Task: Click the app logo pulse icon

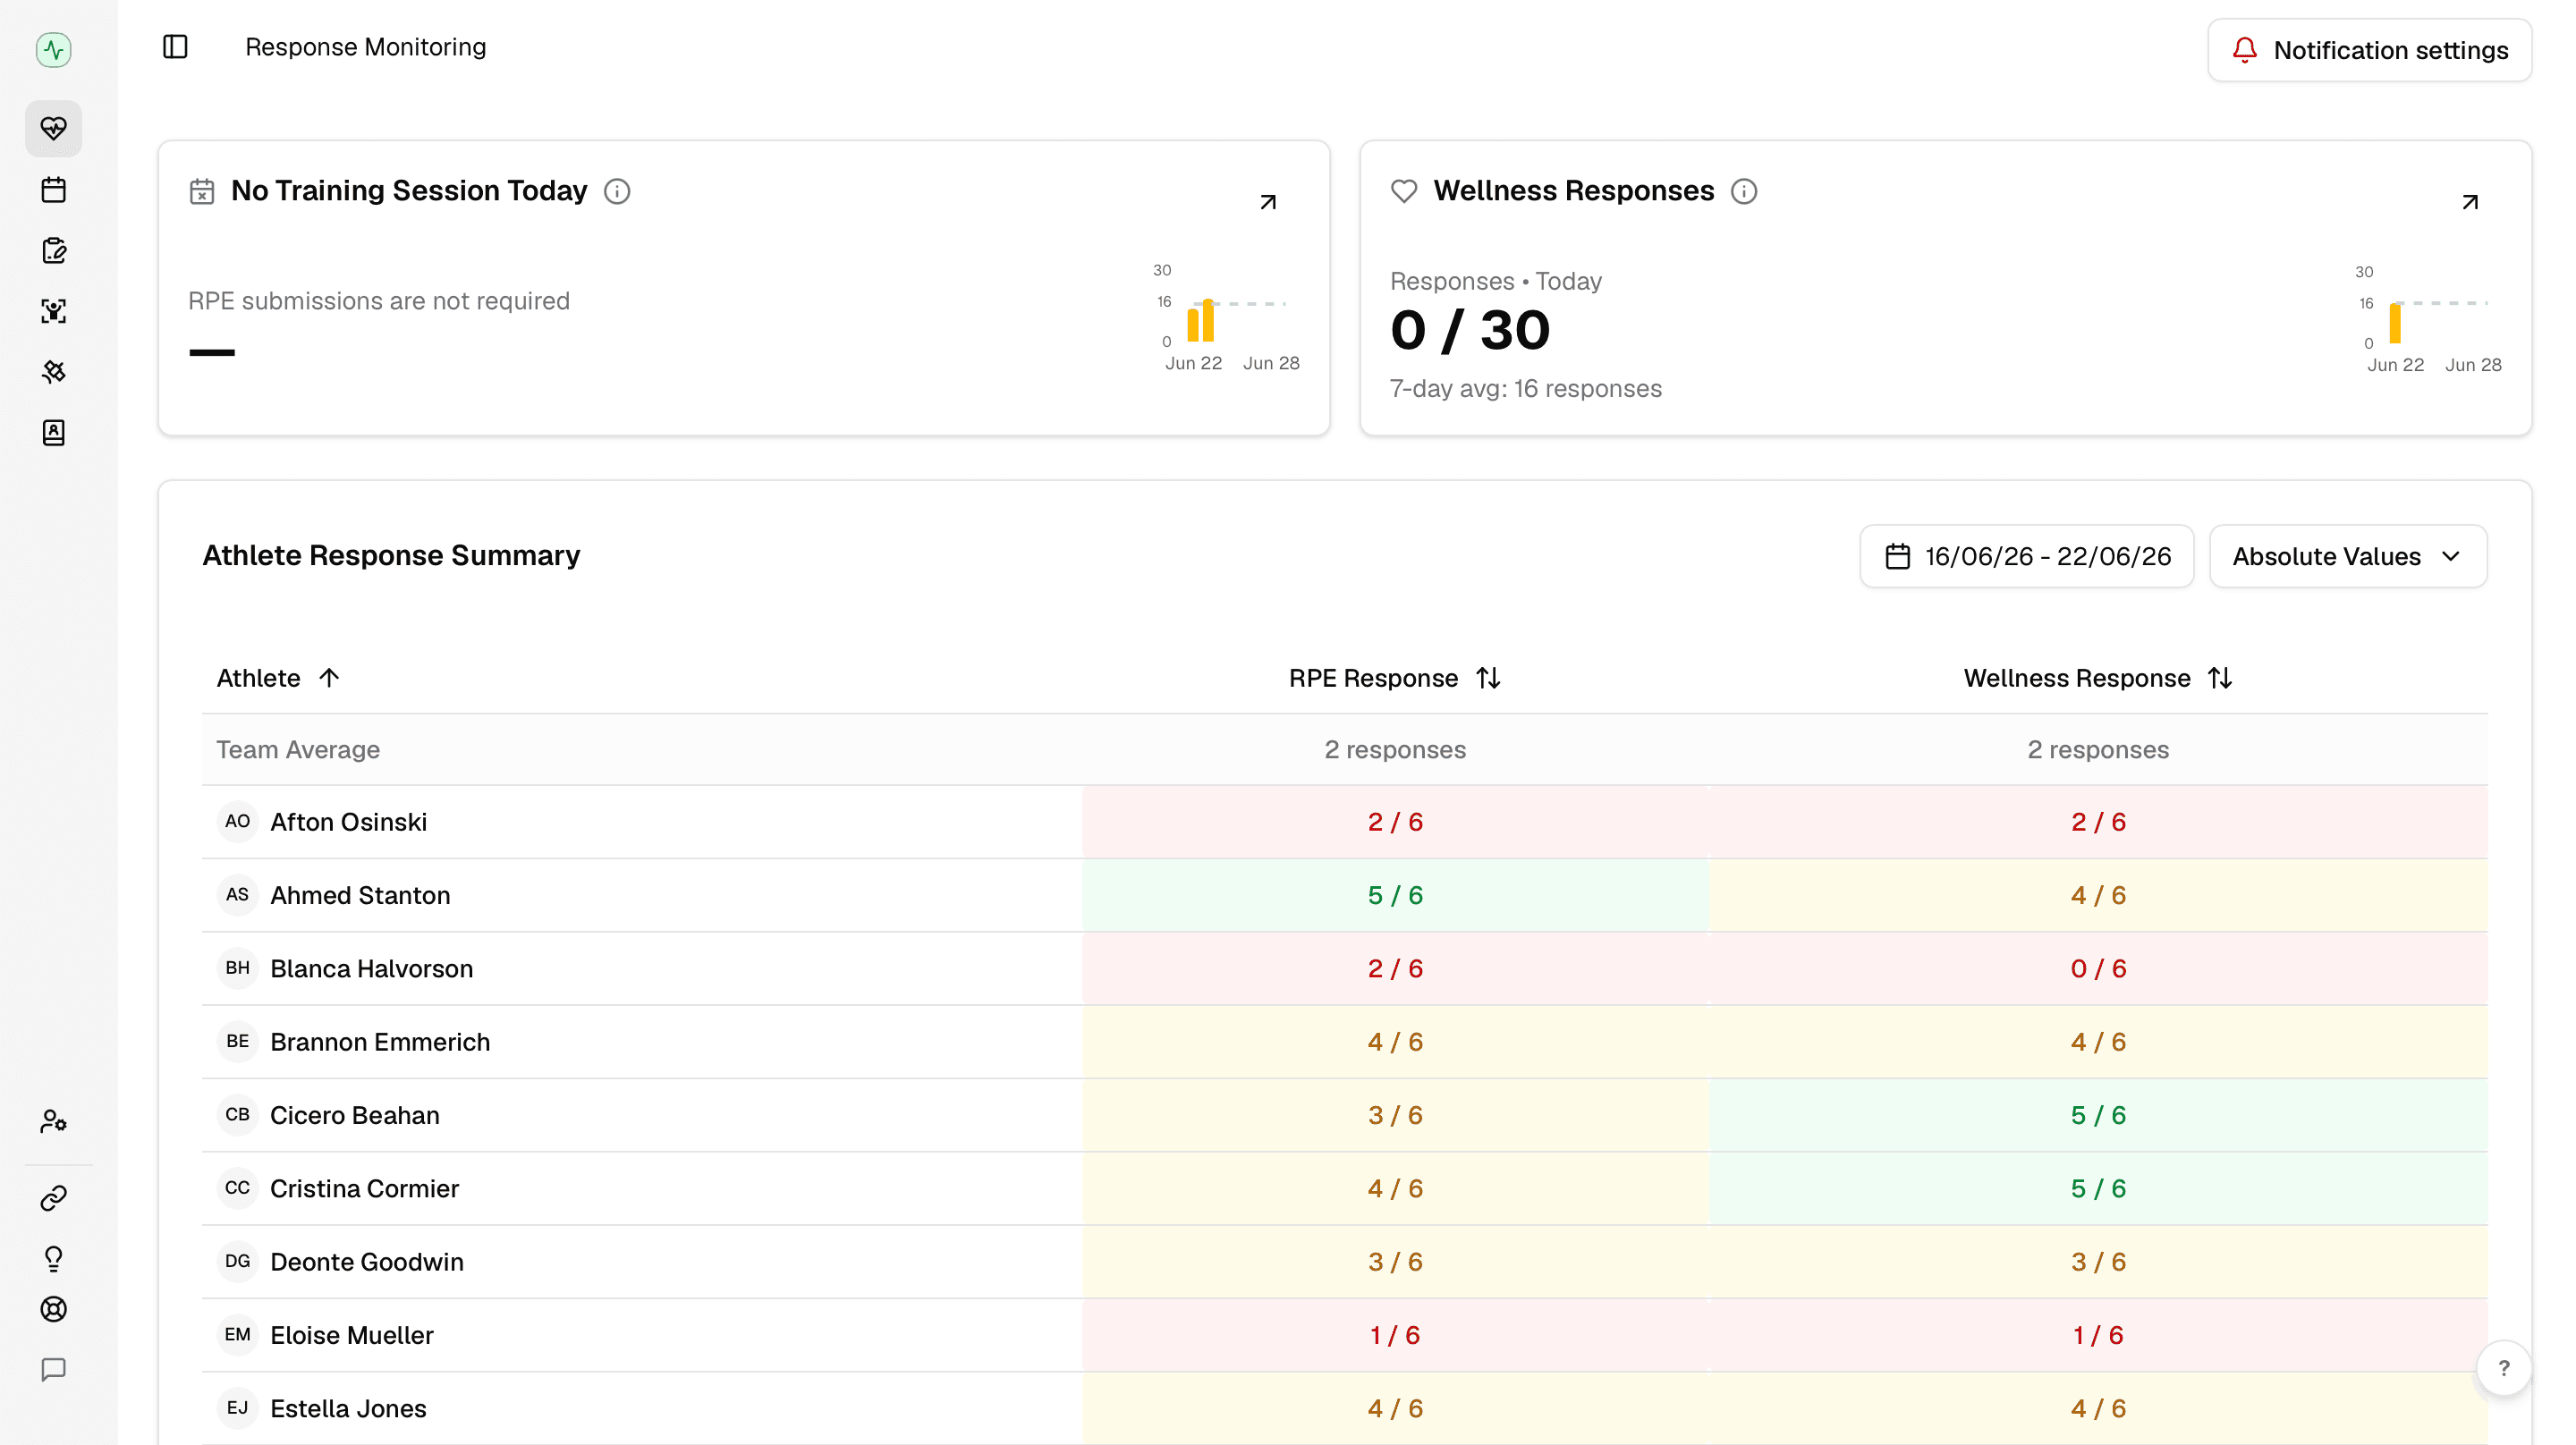Action: tap(53, 49)
